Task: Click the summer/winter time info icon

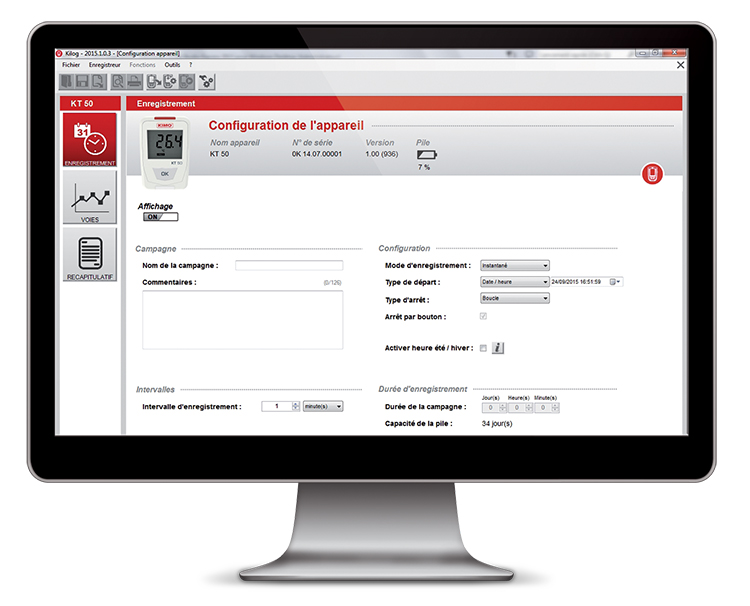Action: [x=498, y=348]
